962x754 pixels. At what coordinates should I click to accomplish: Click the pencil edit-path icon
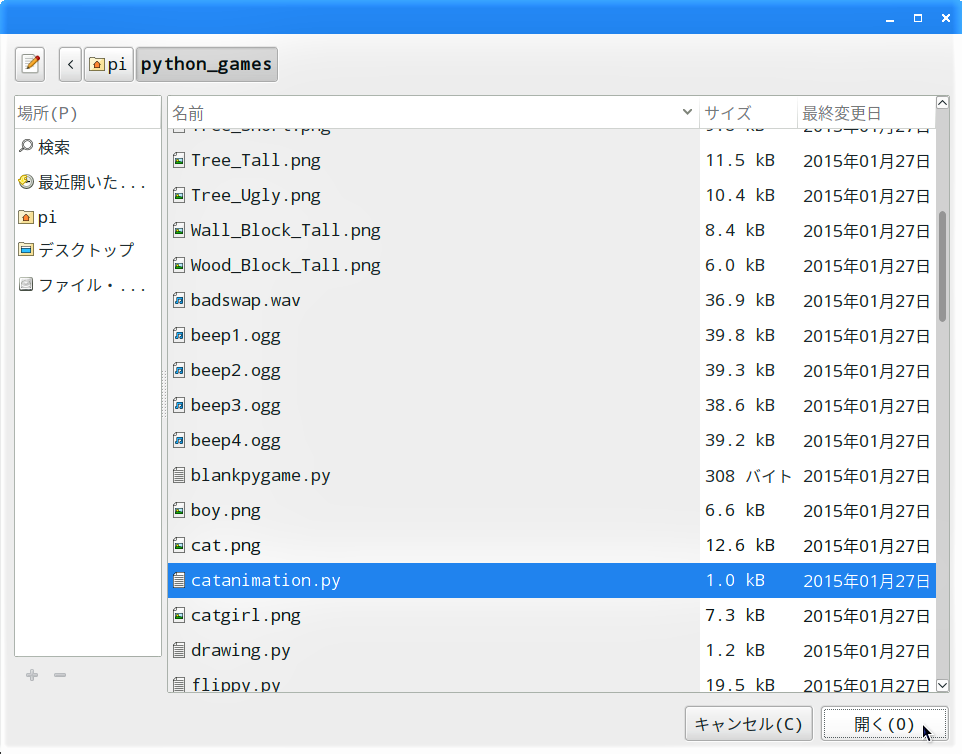30,64
